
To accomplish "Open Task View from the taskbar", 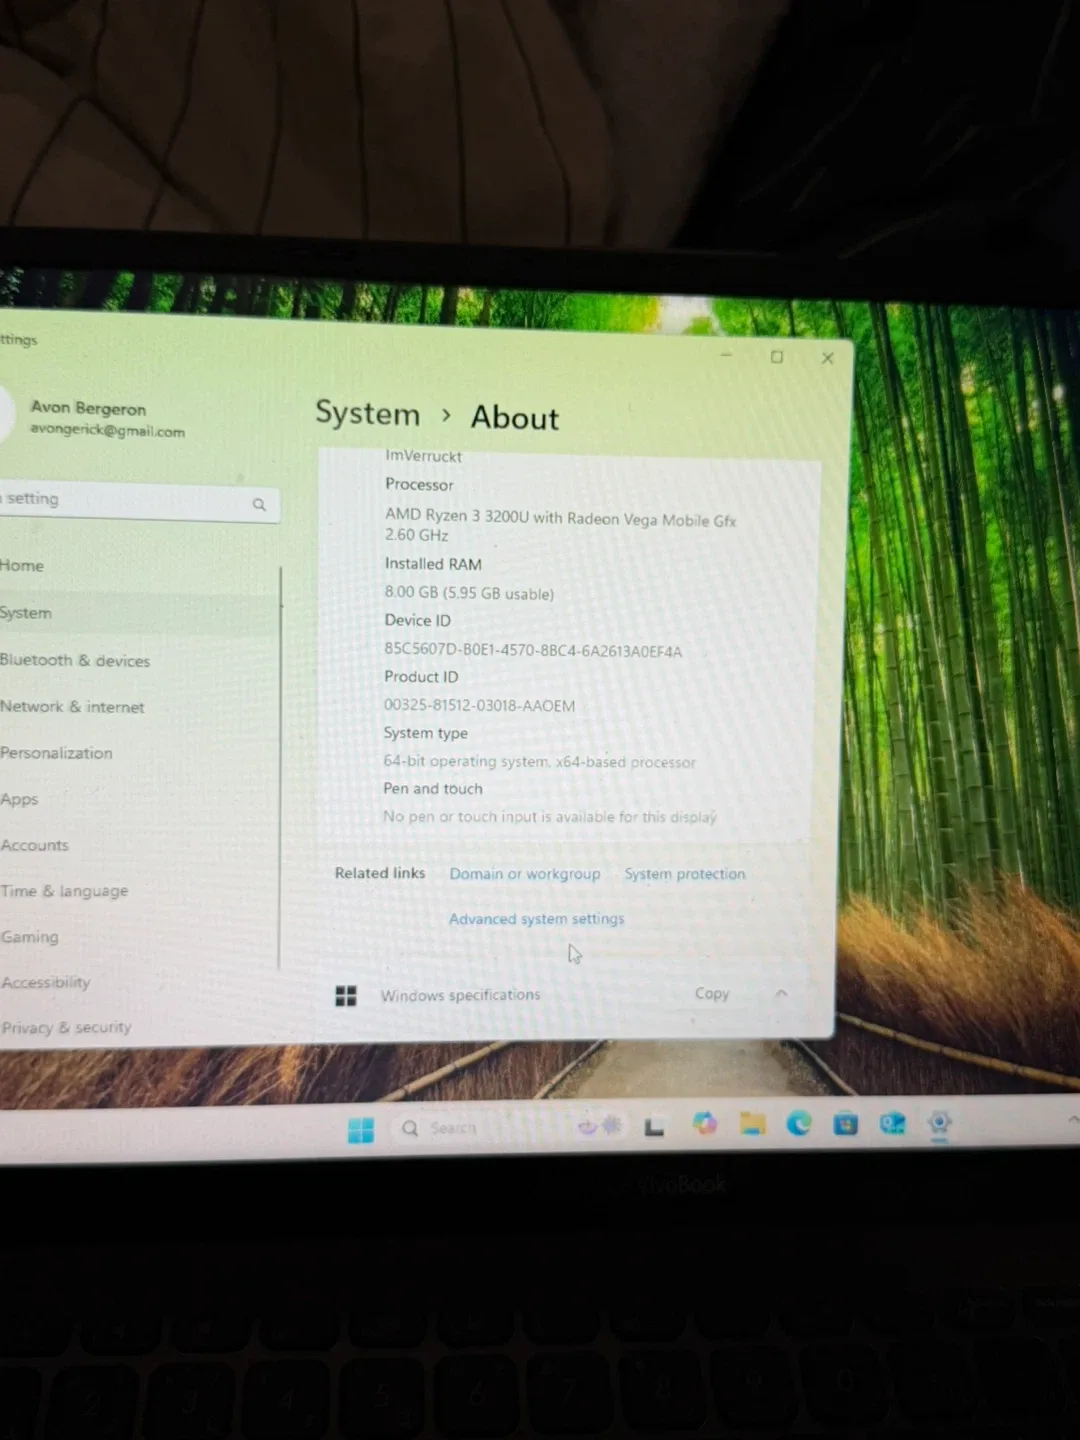I will pyautogui.click(x=655, y=1125).
